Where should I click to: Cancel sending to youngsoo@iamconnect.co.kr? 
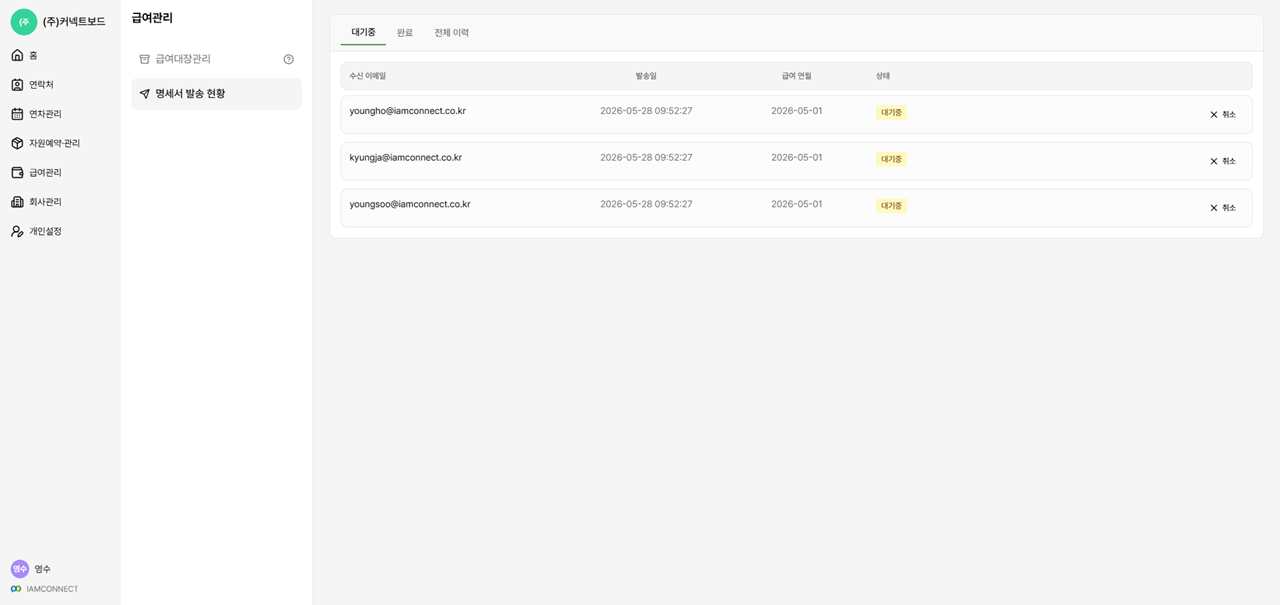click(1223, 208)
